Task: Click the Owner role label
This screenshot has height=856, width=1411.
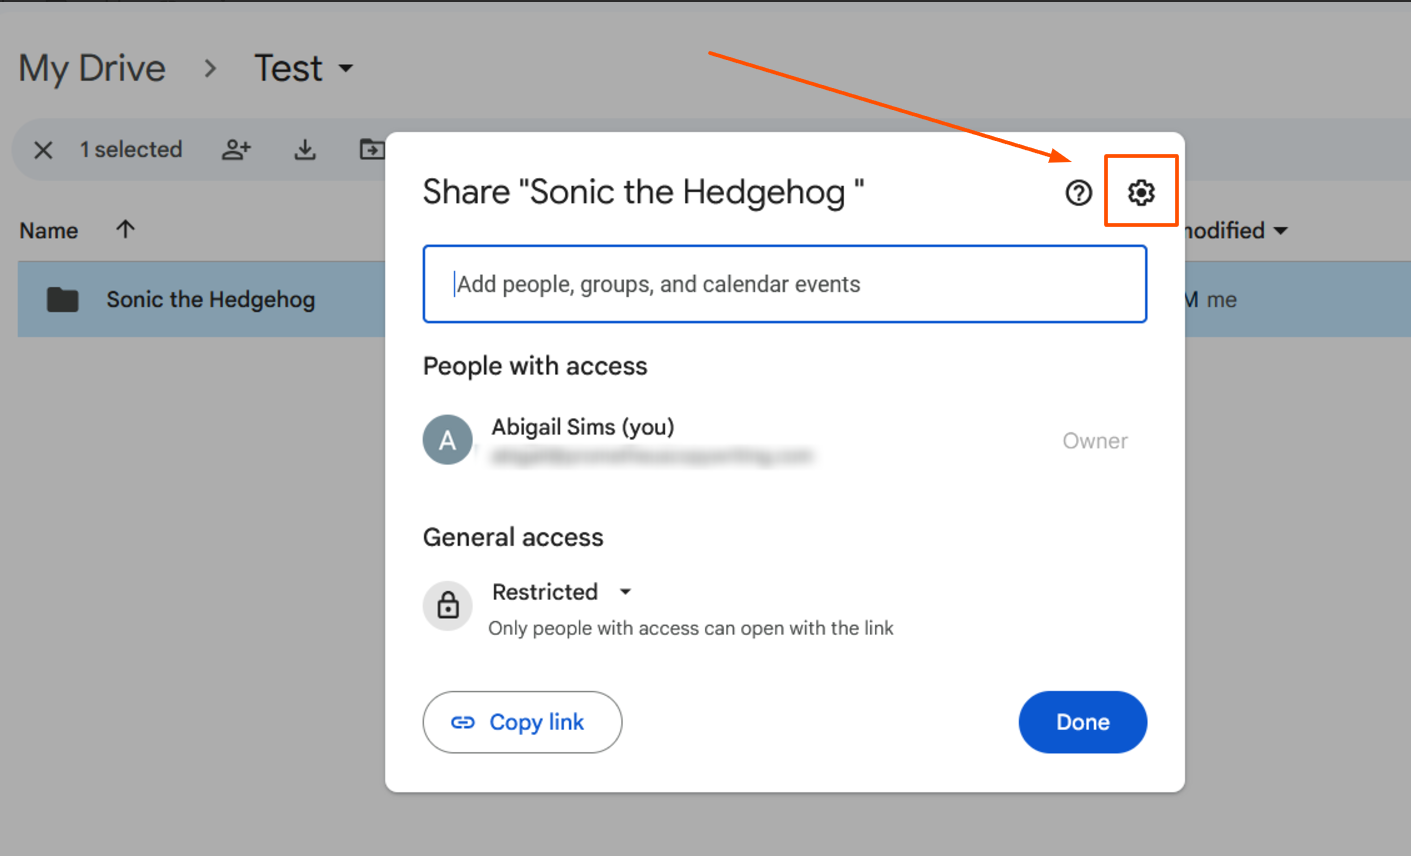Action: click(x=1095, y=441)
